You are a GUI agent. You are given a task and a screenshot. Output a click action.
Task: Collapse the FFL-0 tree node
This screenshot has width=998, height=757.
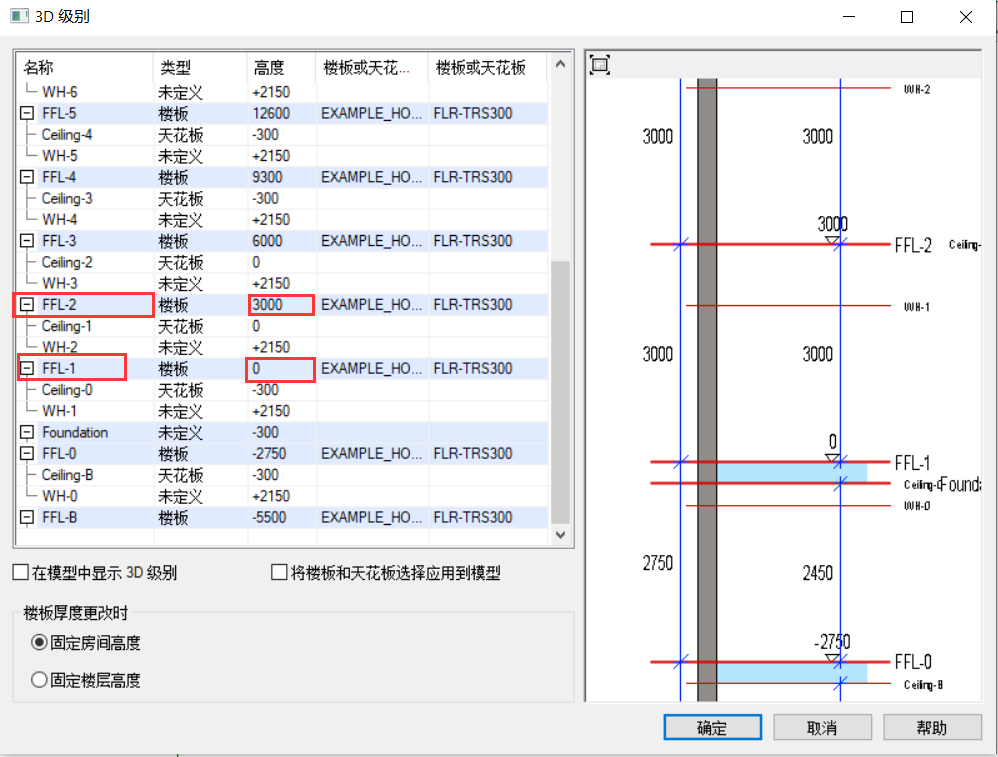click(x=27, y=453)
